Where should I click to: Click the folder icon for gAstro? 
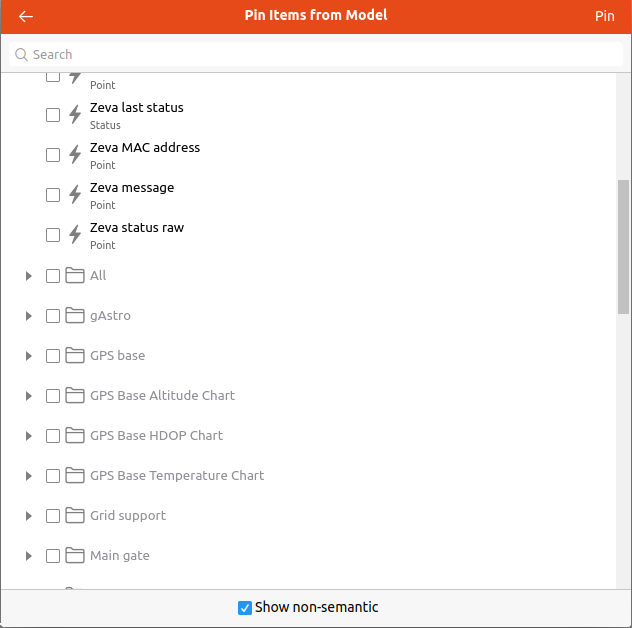click(x=75, y=316)
